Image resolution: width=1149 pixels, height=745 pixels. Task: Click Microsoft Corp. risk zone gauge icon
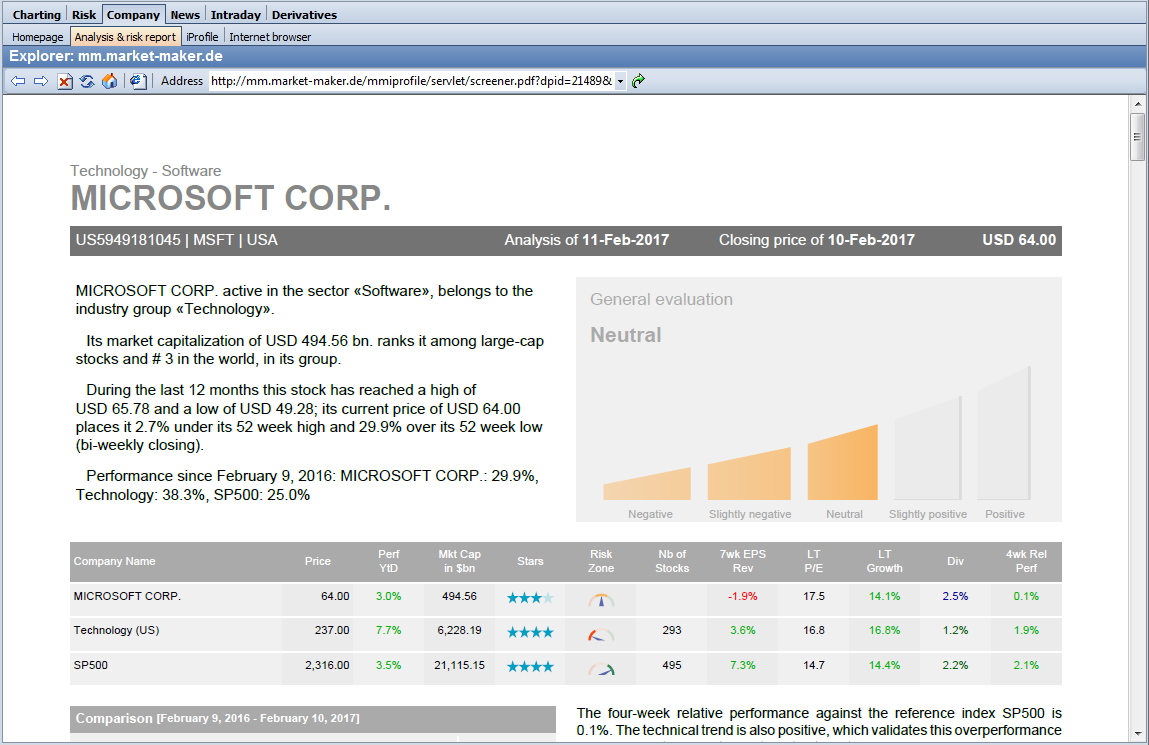pos(601,599)
